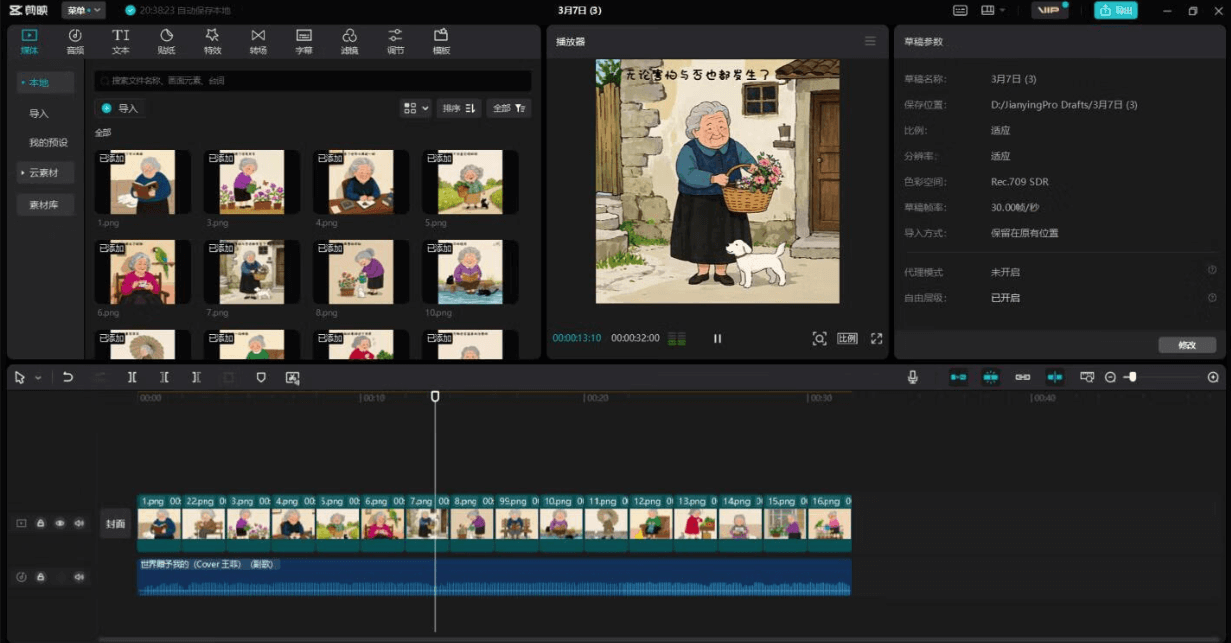Click the microphone voiceover record icon
Screen dimensions: 1231x643
pos(912,377)
